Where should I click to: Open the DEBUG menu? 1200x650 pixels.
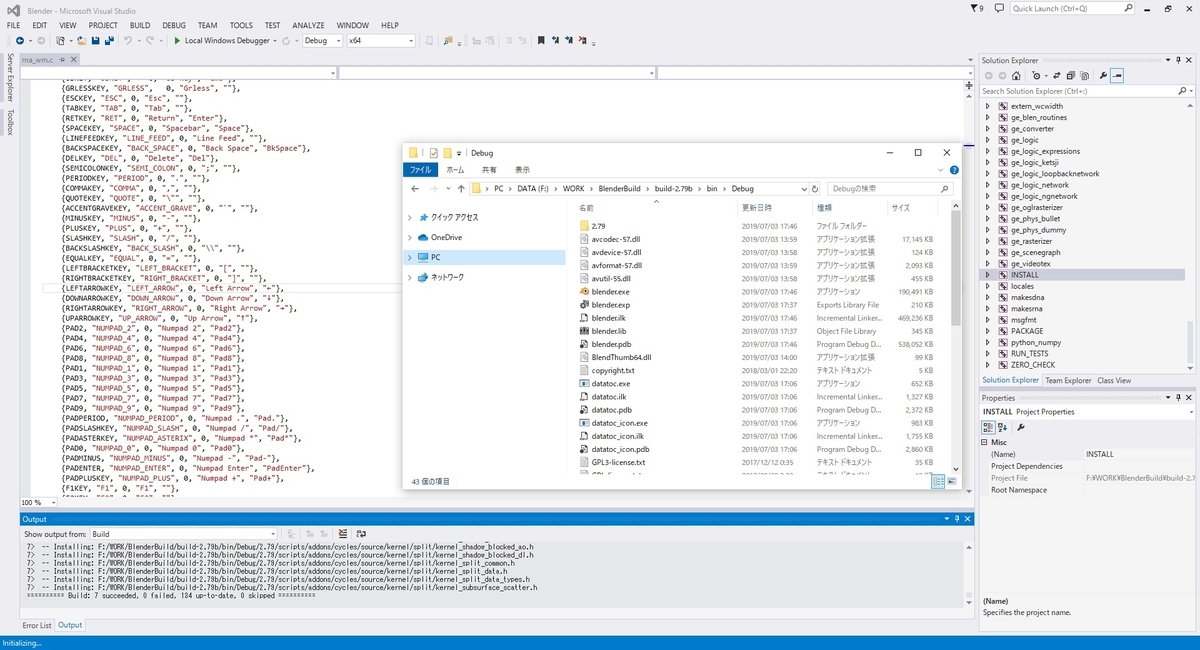coord(174,25)
